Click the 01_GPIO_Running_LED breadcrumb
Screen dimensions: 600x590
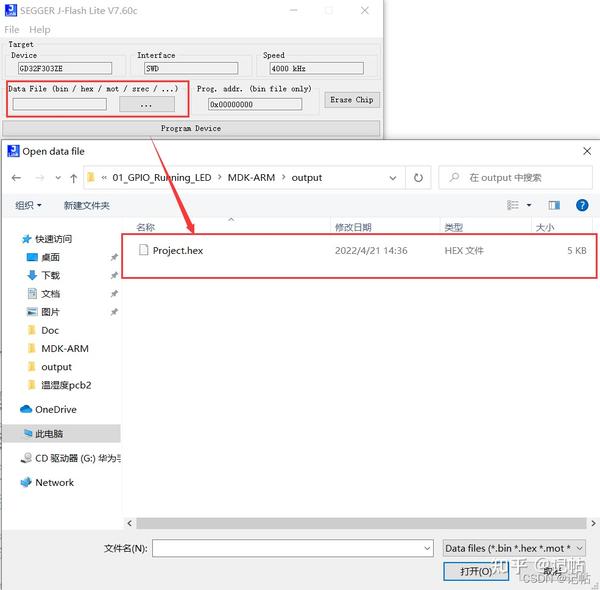[x=161, y=178]
